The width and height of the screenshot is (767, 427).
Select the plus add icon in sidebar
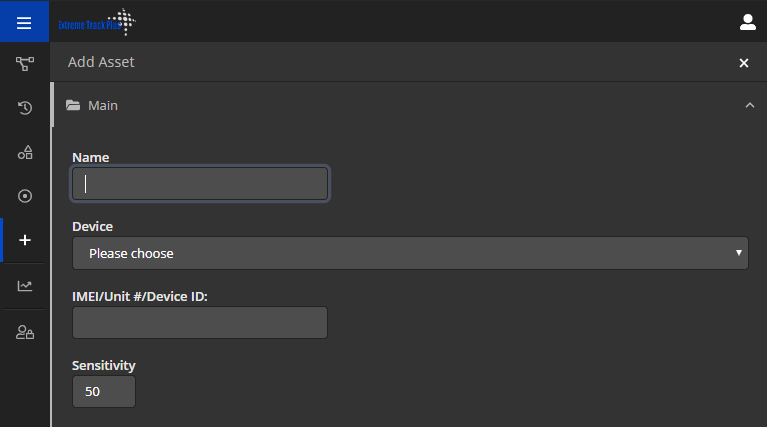coord(25,240)
